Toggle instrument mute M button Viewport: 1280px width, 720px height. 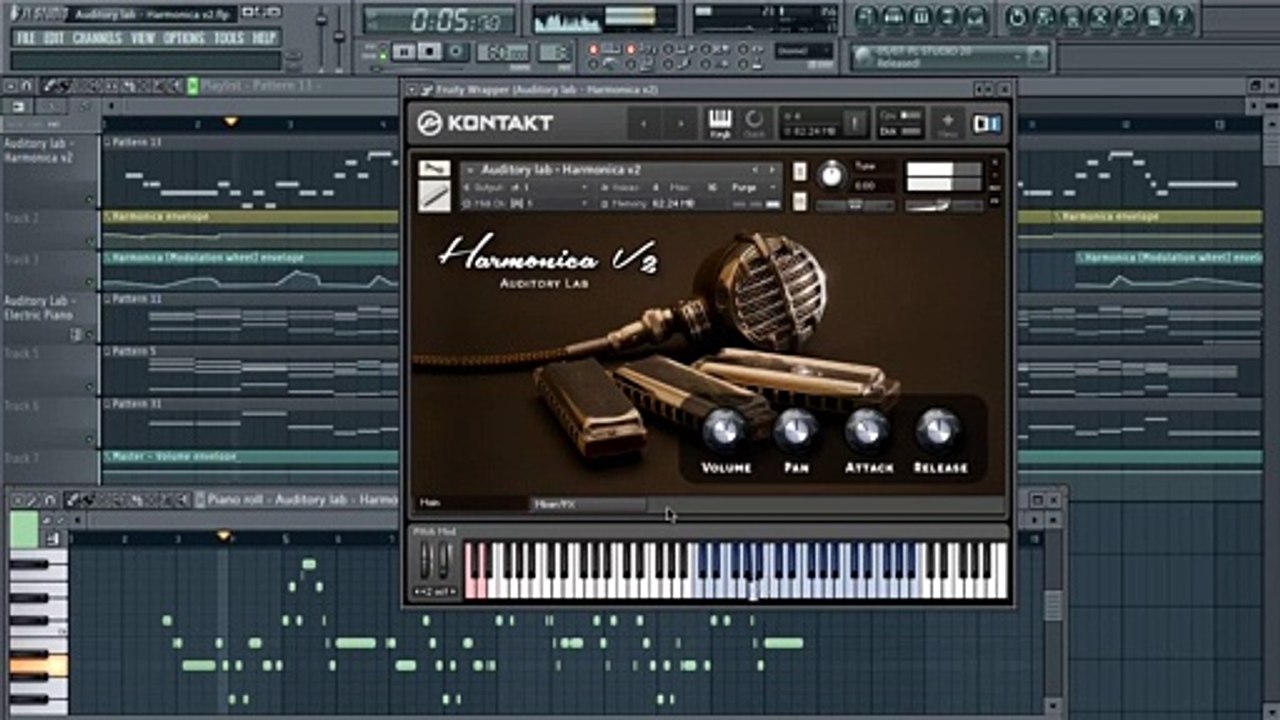tap(800, 201)
